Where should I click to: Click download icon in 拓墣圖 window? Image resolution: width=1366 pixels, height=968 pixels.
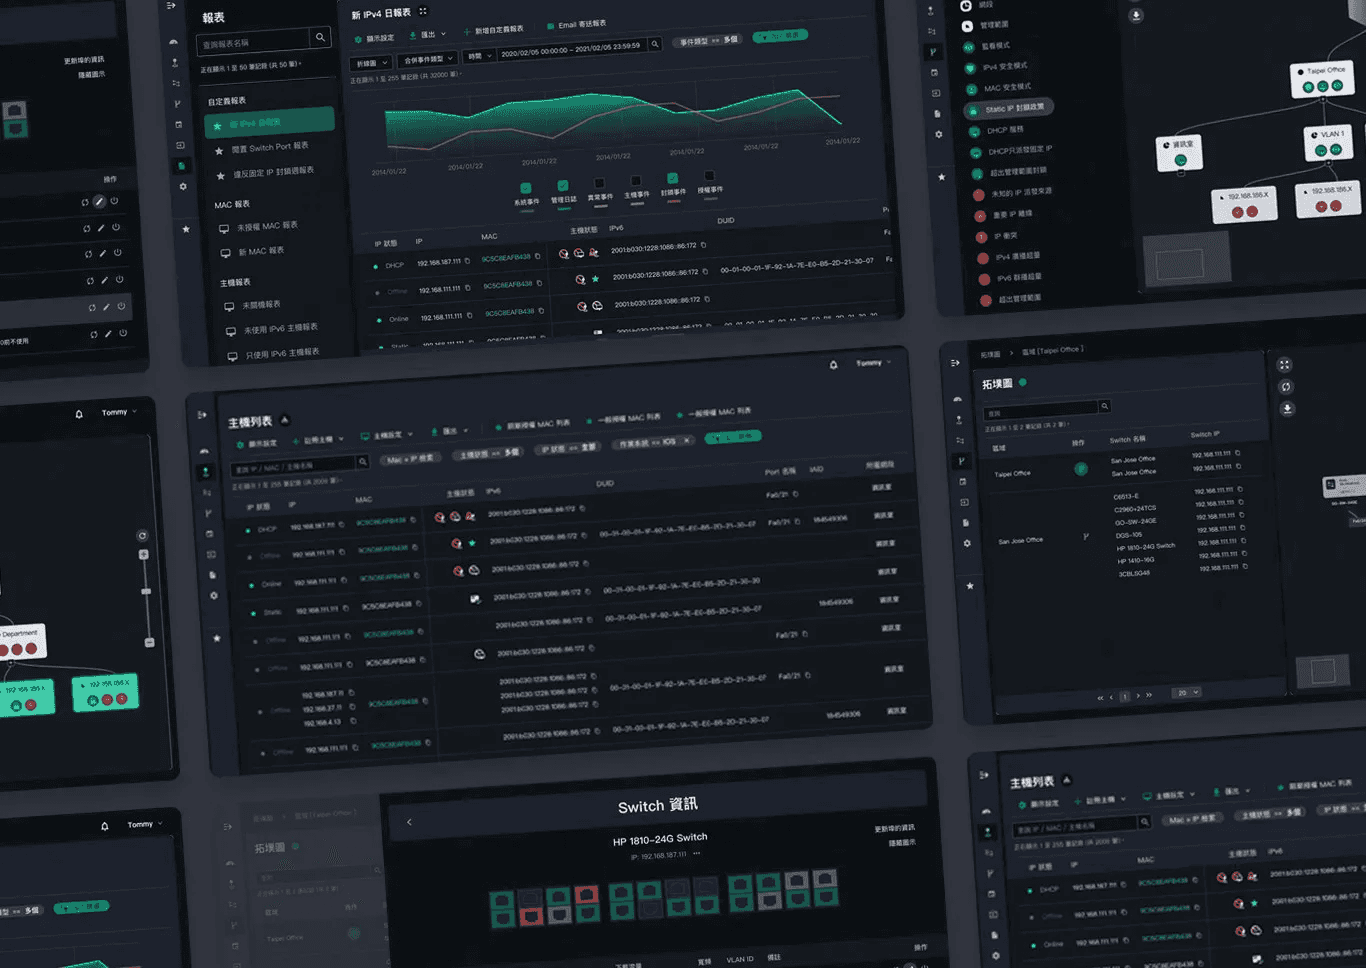coord(1287,408)
